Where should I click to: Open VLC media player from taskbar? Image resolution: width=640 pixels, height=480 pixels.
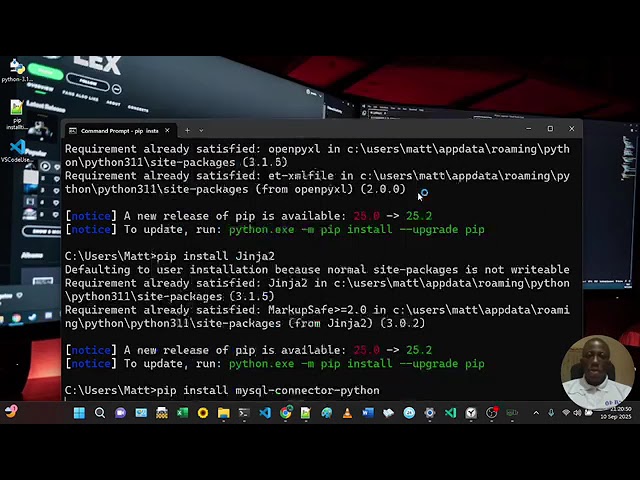click(x=347, y=413)
